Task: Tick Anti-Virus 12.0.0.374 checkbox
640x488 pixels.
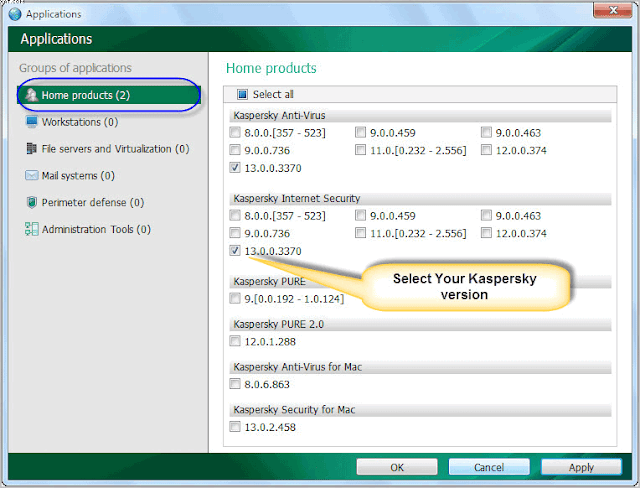Action: coord(486,150)
